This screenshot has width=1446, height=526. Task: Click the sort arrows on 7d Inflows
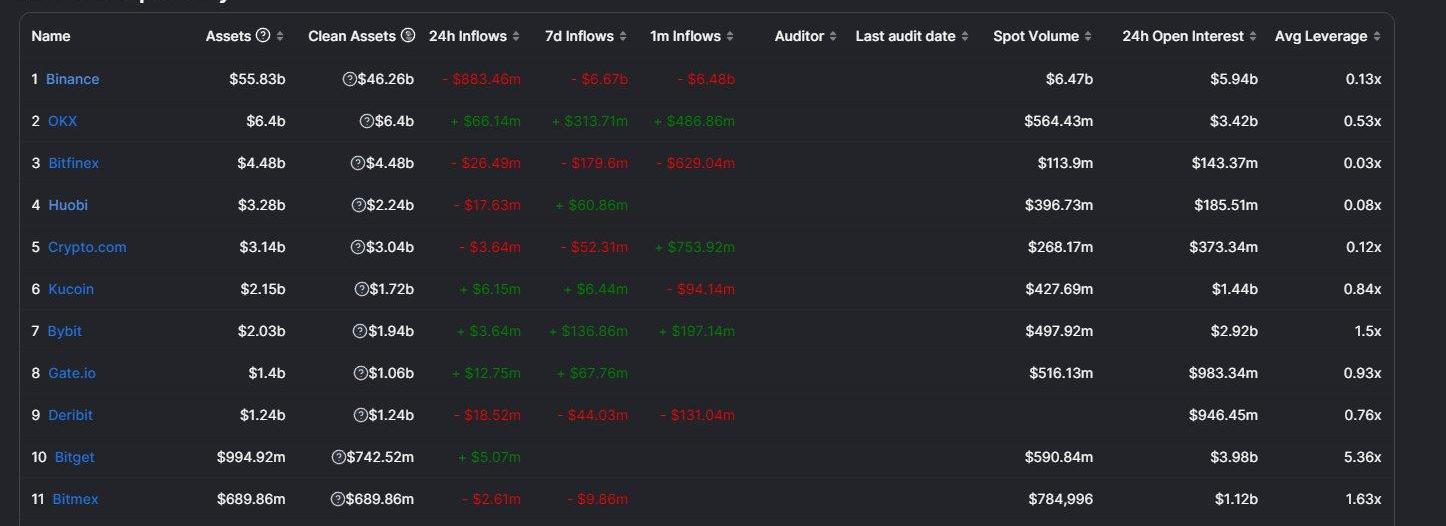click(x=623, y=36)
